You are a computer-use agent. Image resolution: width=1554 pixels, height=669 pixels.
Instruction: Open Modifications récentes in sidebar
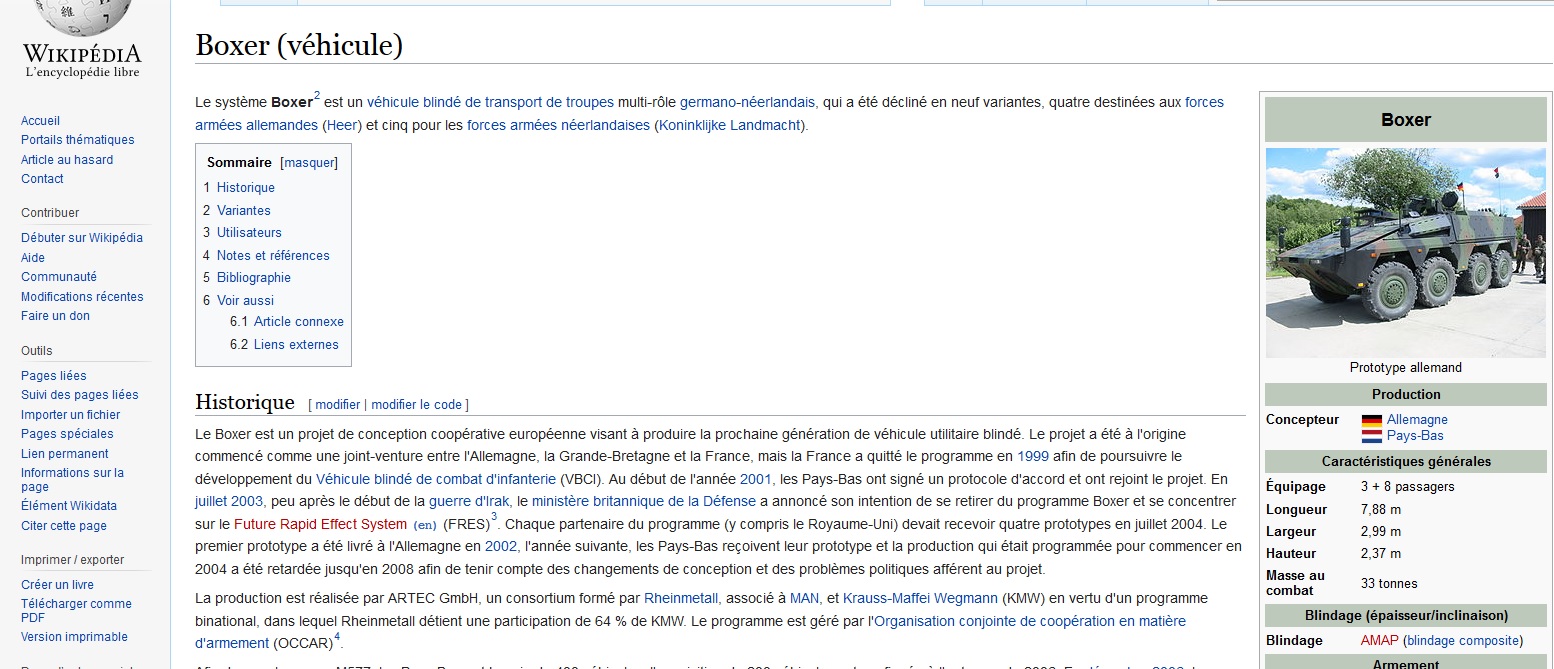click(x=82, y=296)
